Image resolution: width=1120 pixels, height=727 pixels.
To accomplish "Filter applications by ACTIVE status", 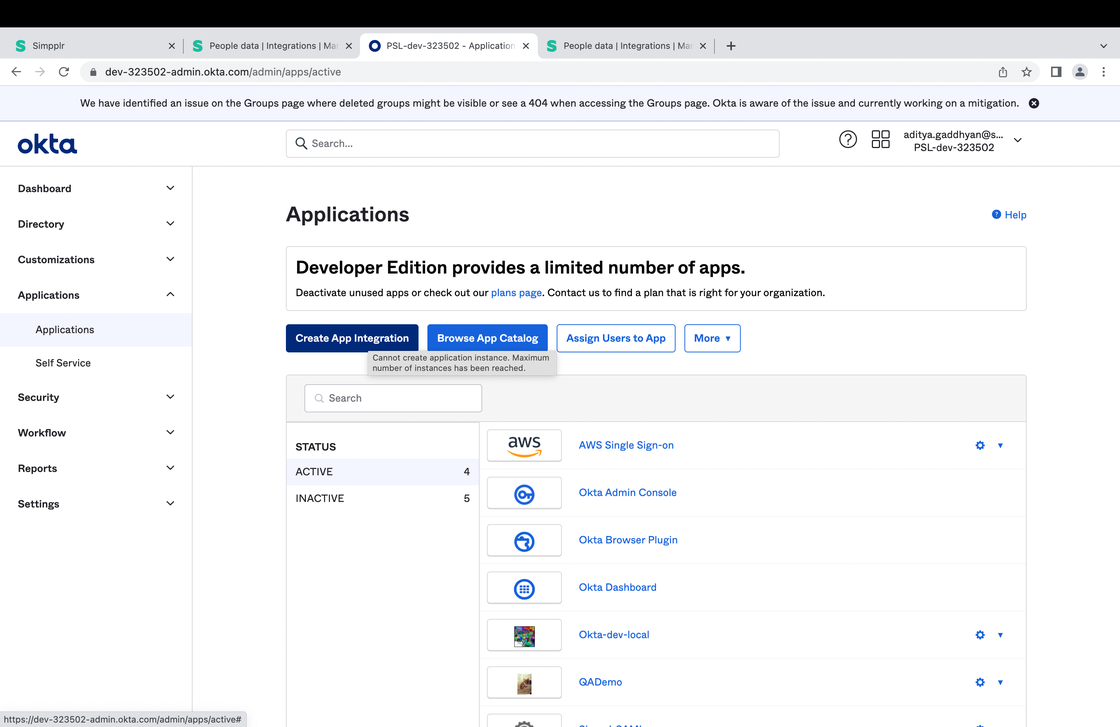I will (314, 471).
